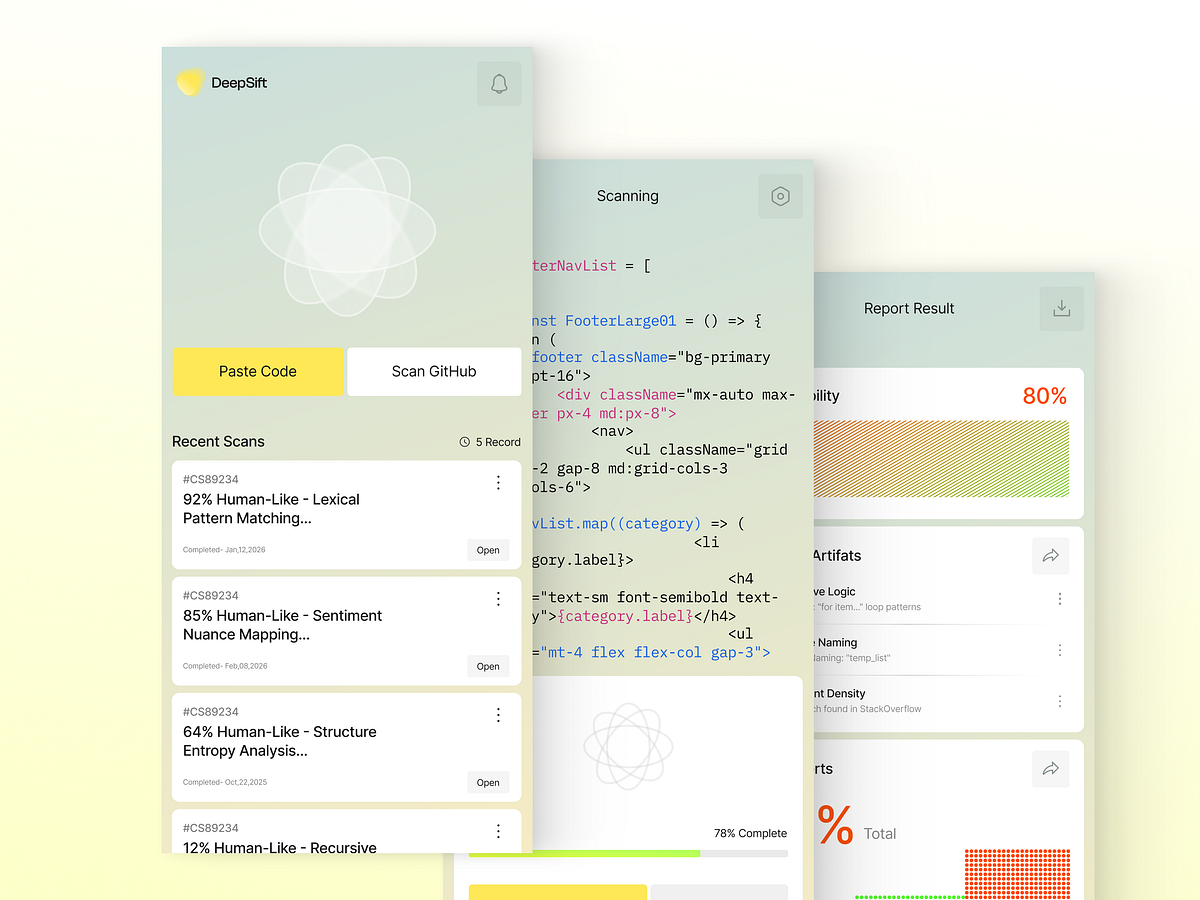The image size is (1200, 900).
Task: Open kebab menu on the Naming artifact
Action: (x=1060, y=649)
